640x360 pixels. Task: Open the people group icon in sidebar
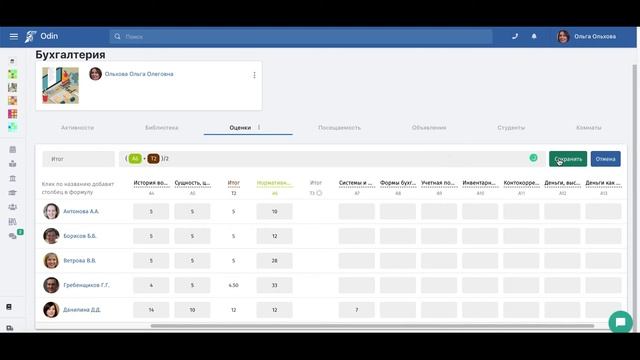coord(13,207)
